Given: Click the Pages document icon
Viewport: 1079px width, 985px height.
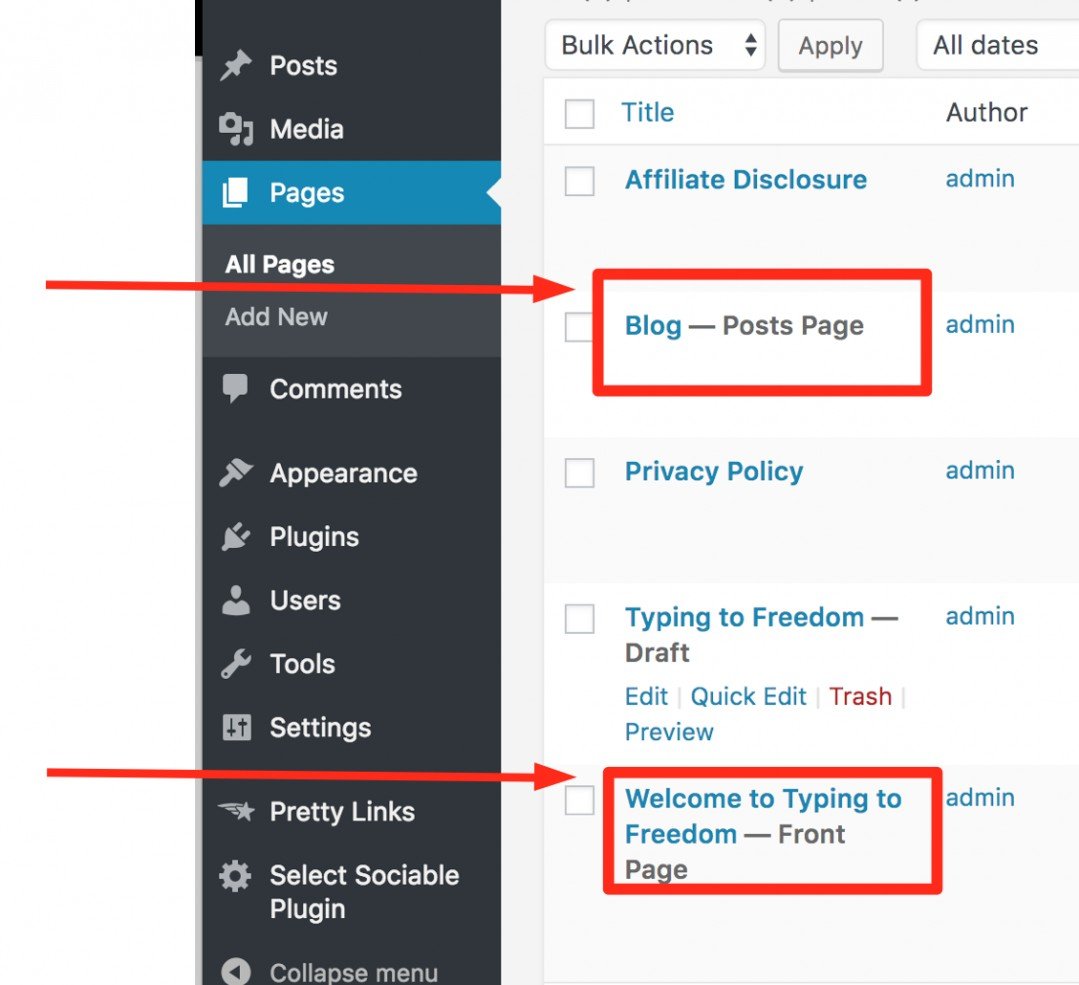Looking at the screenshot, I should coord(233,192).
